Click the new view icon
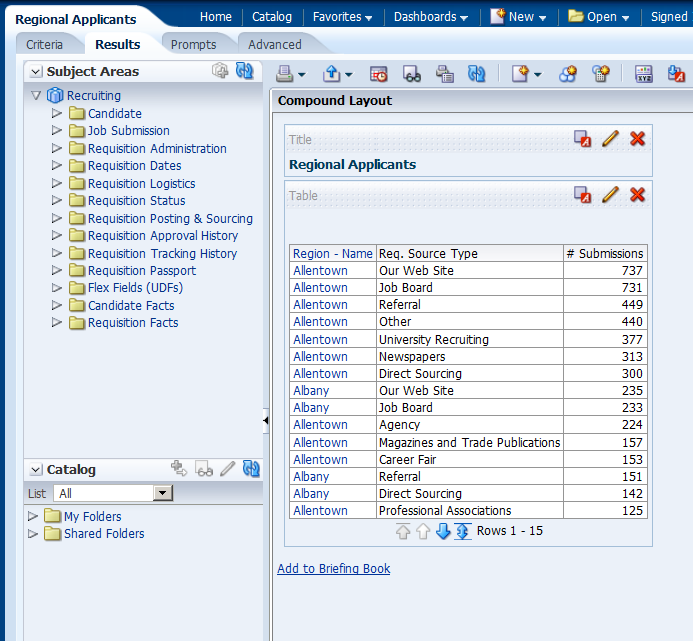This screenshot has height=641, width=693. 520,73
